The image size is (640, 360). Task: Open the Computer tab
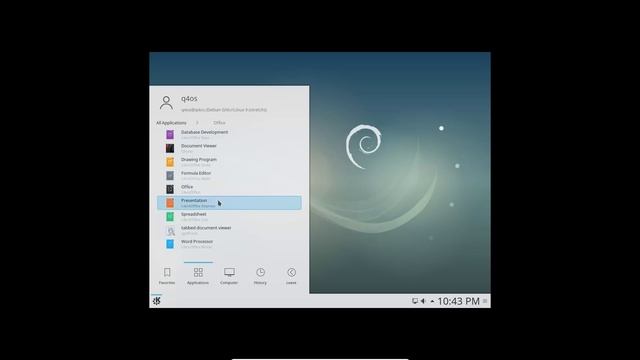coord(229,276)
